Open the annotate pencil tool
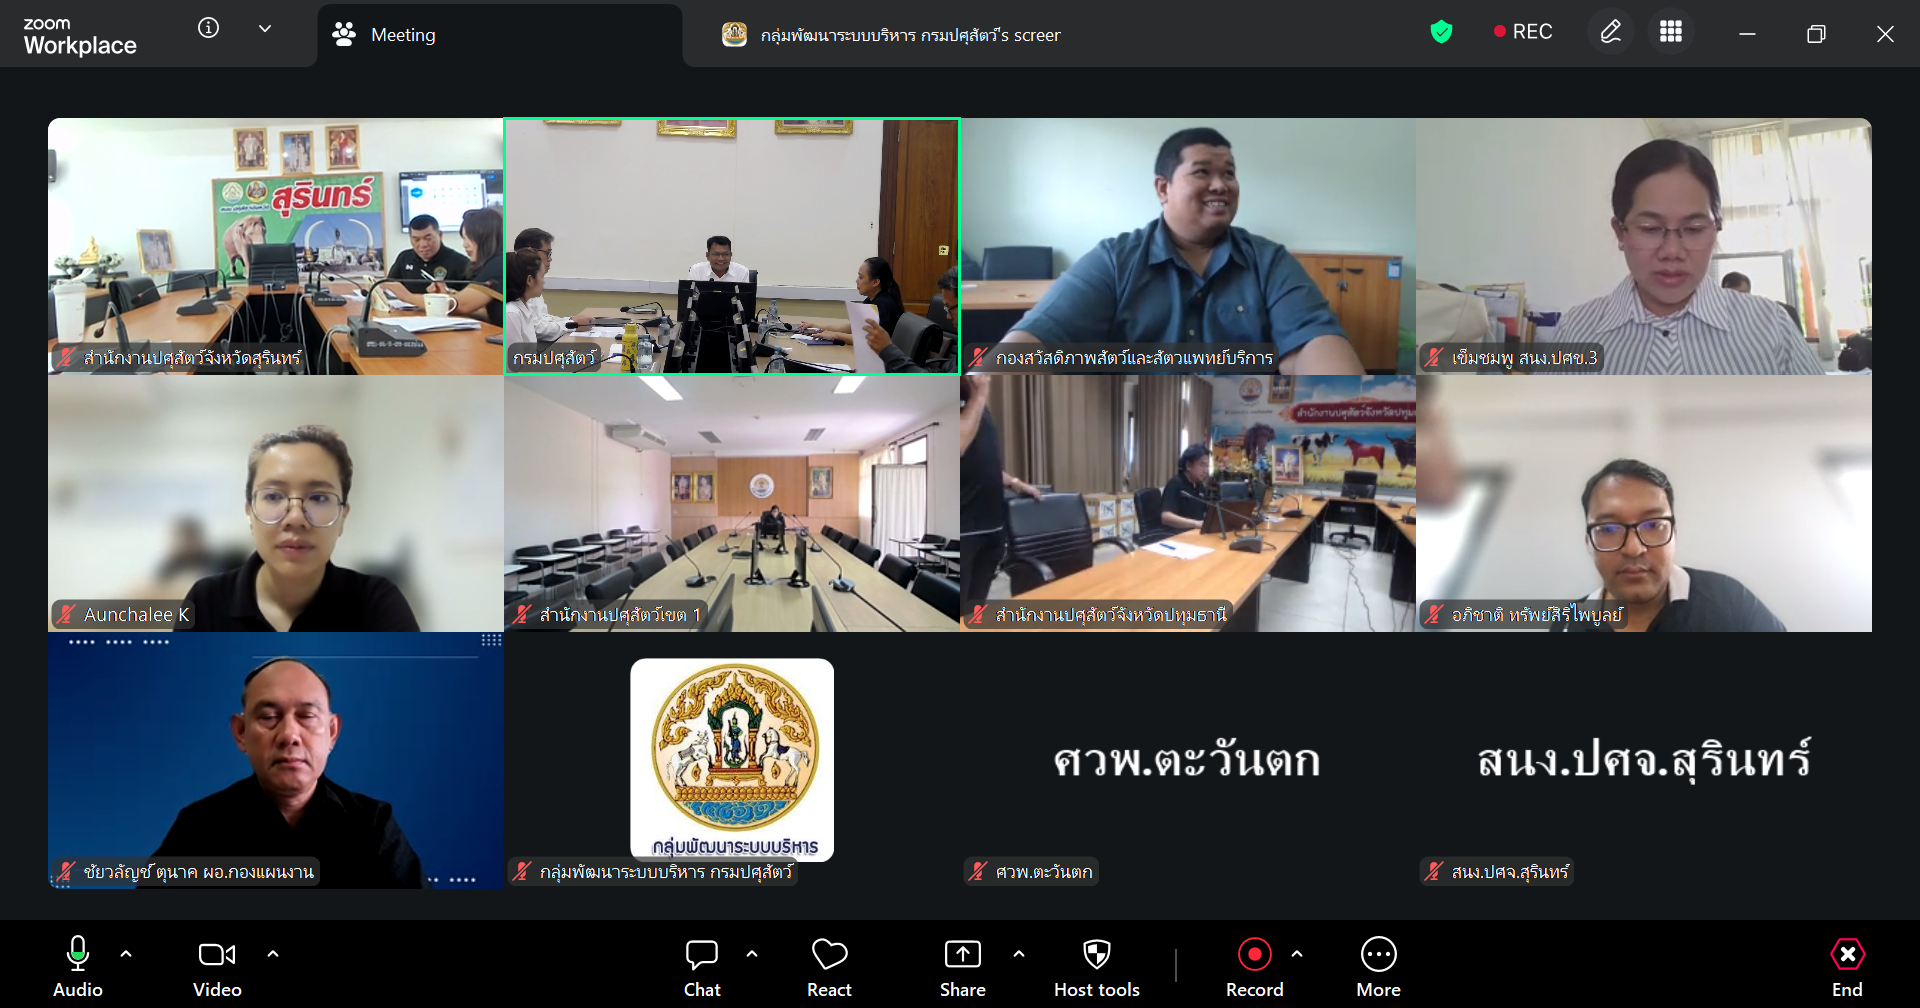The height and width of the screenshot is (1008, 1920). [x=1610, y=33]
